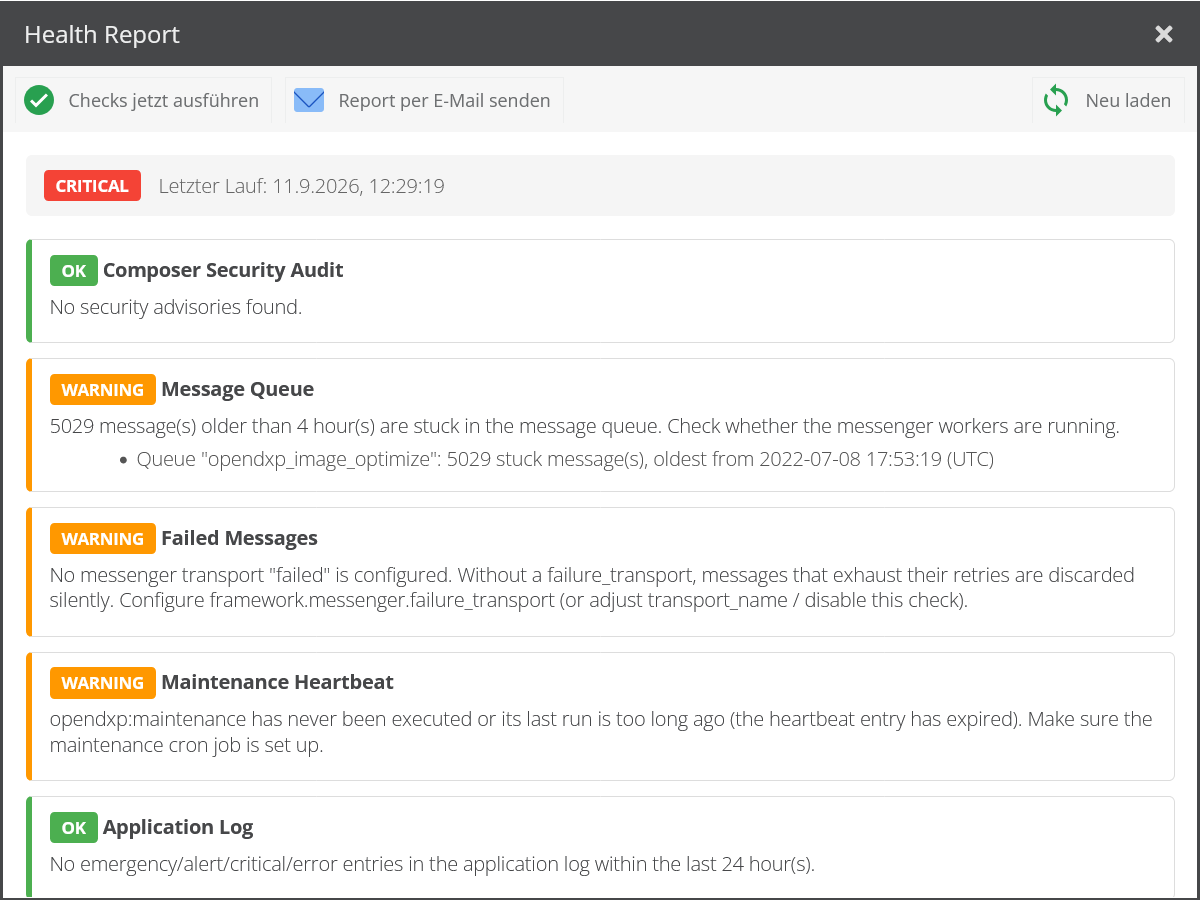The height and width of the screenshot is (900, 1200).
Task: Click the opendxp_image_optimize queue bullet entry
Action: pos(565,460)
